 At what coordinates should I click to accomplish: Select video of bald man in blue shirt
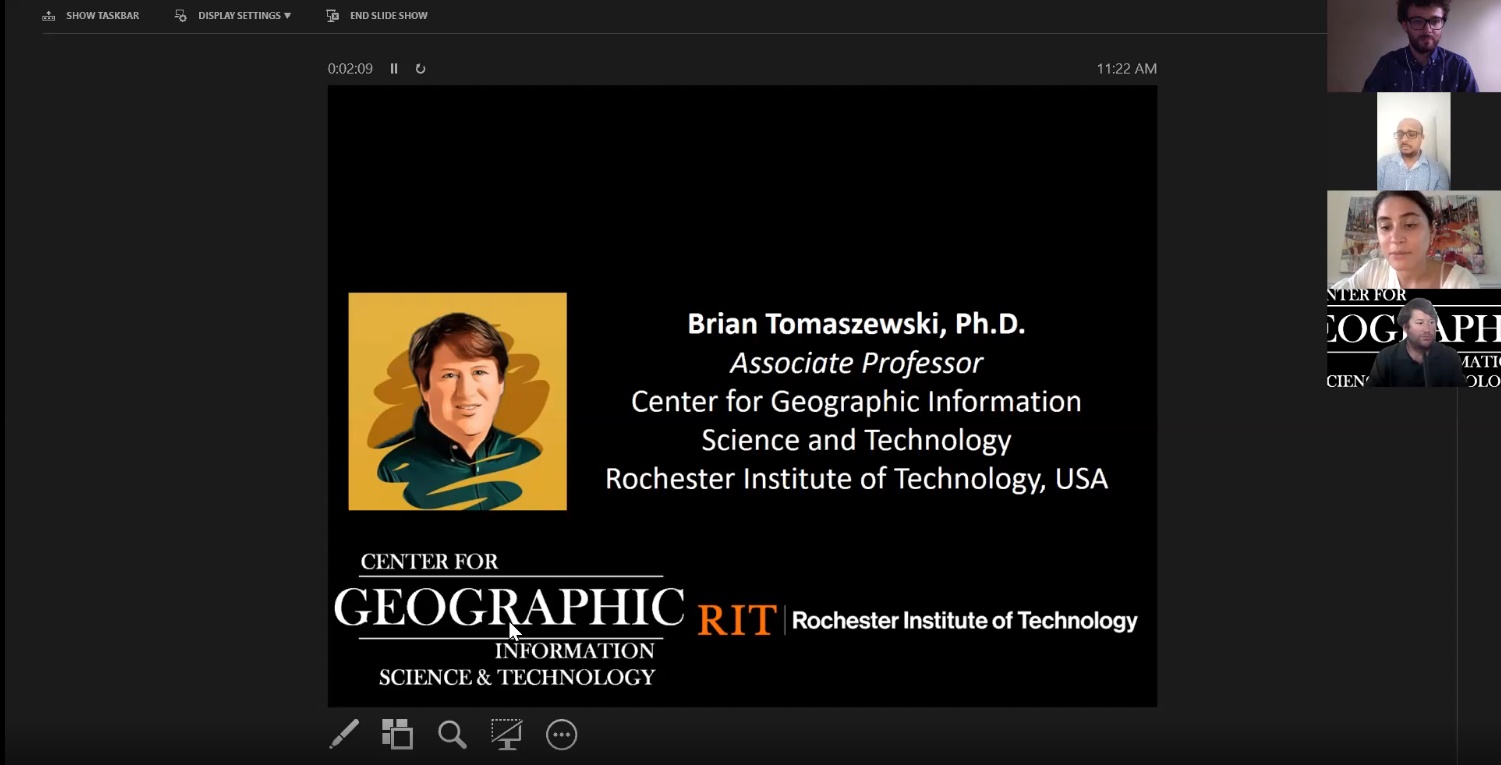1413,141
